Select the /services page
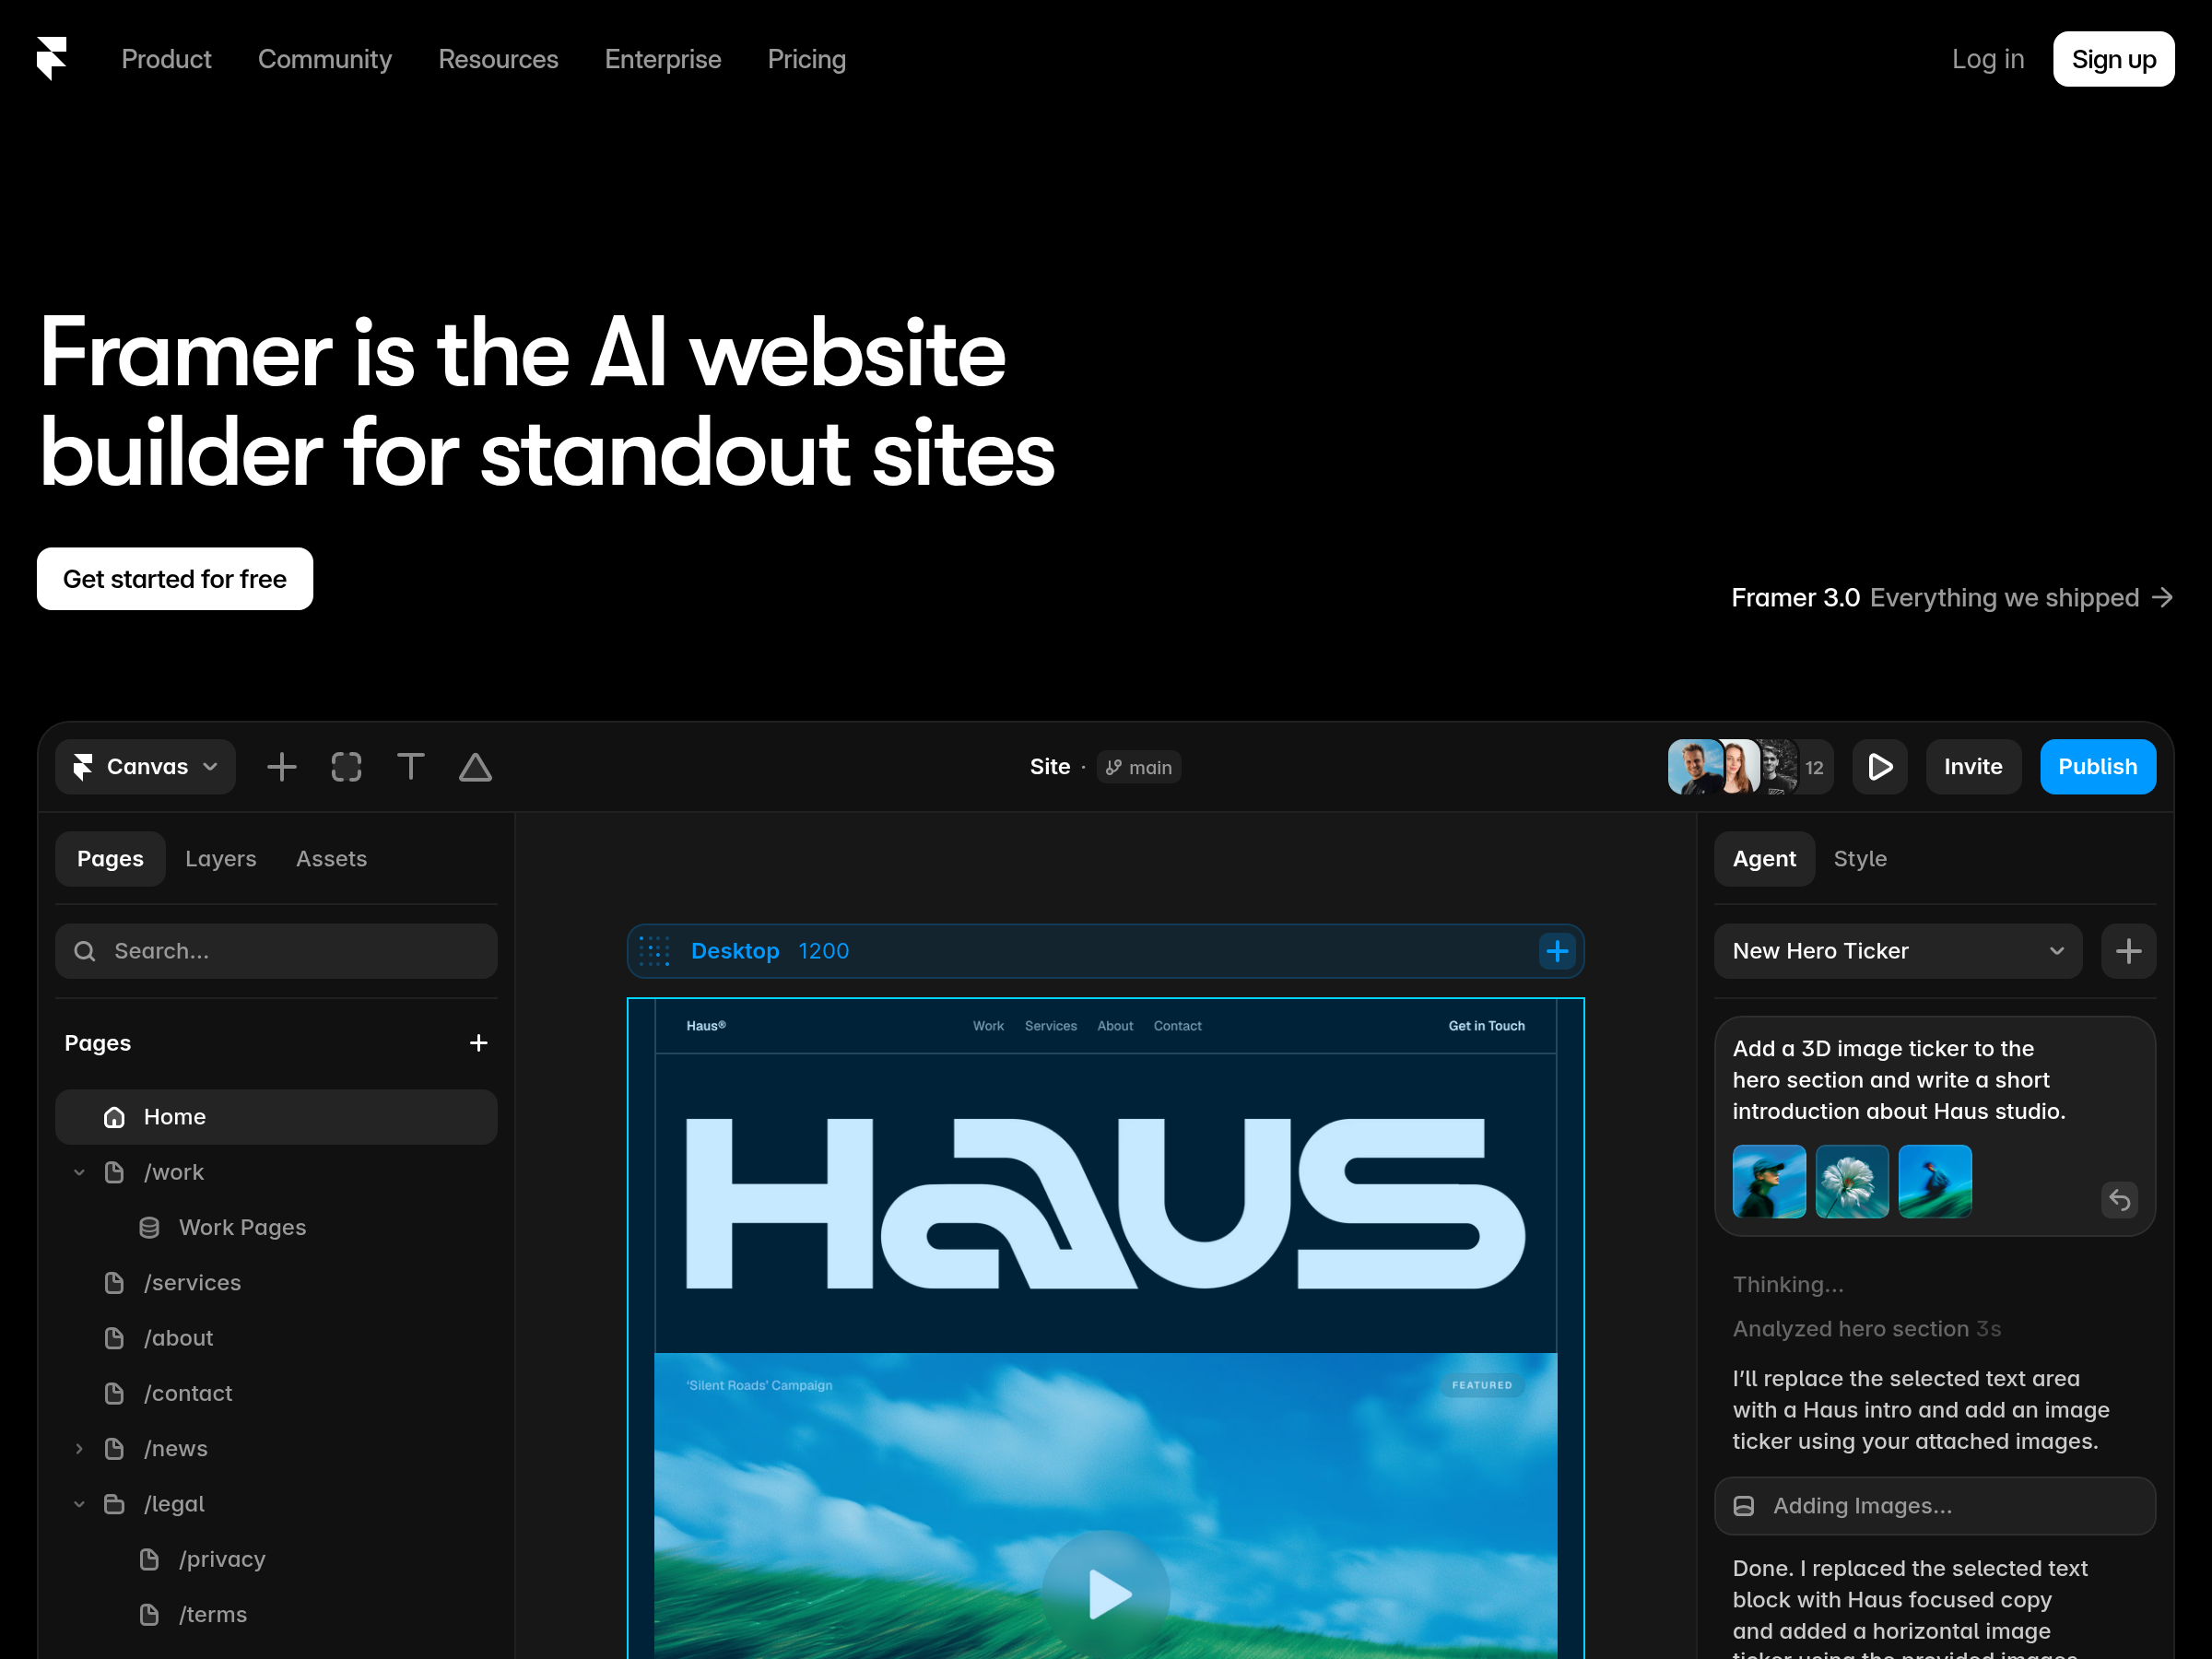 [193, 1283]
